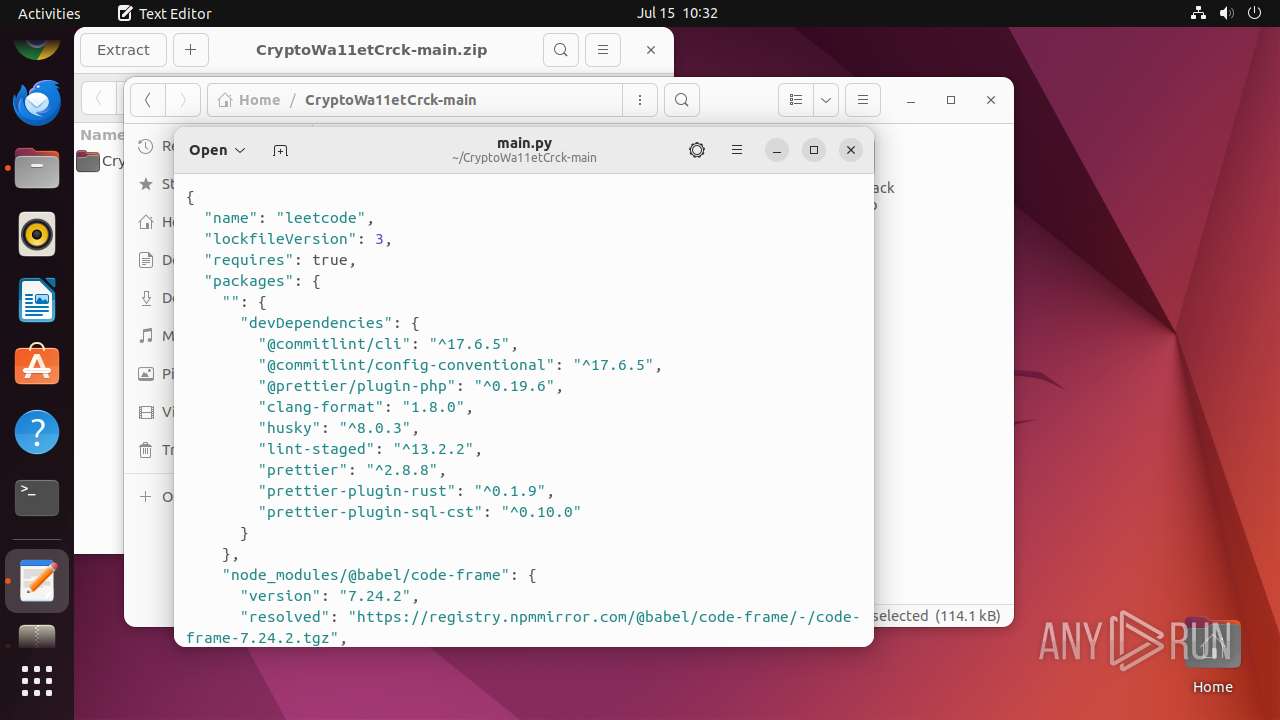
Task: Open Activities overview
Action: 49,13
